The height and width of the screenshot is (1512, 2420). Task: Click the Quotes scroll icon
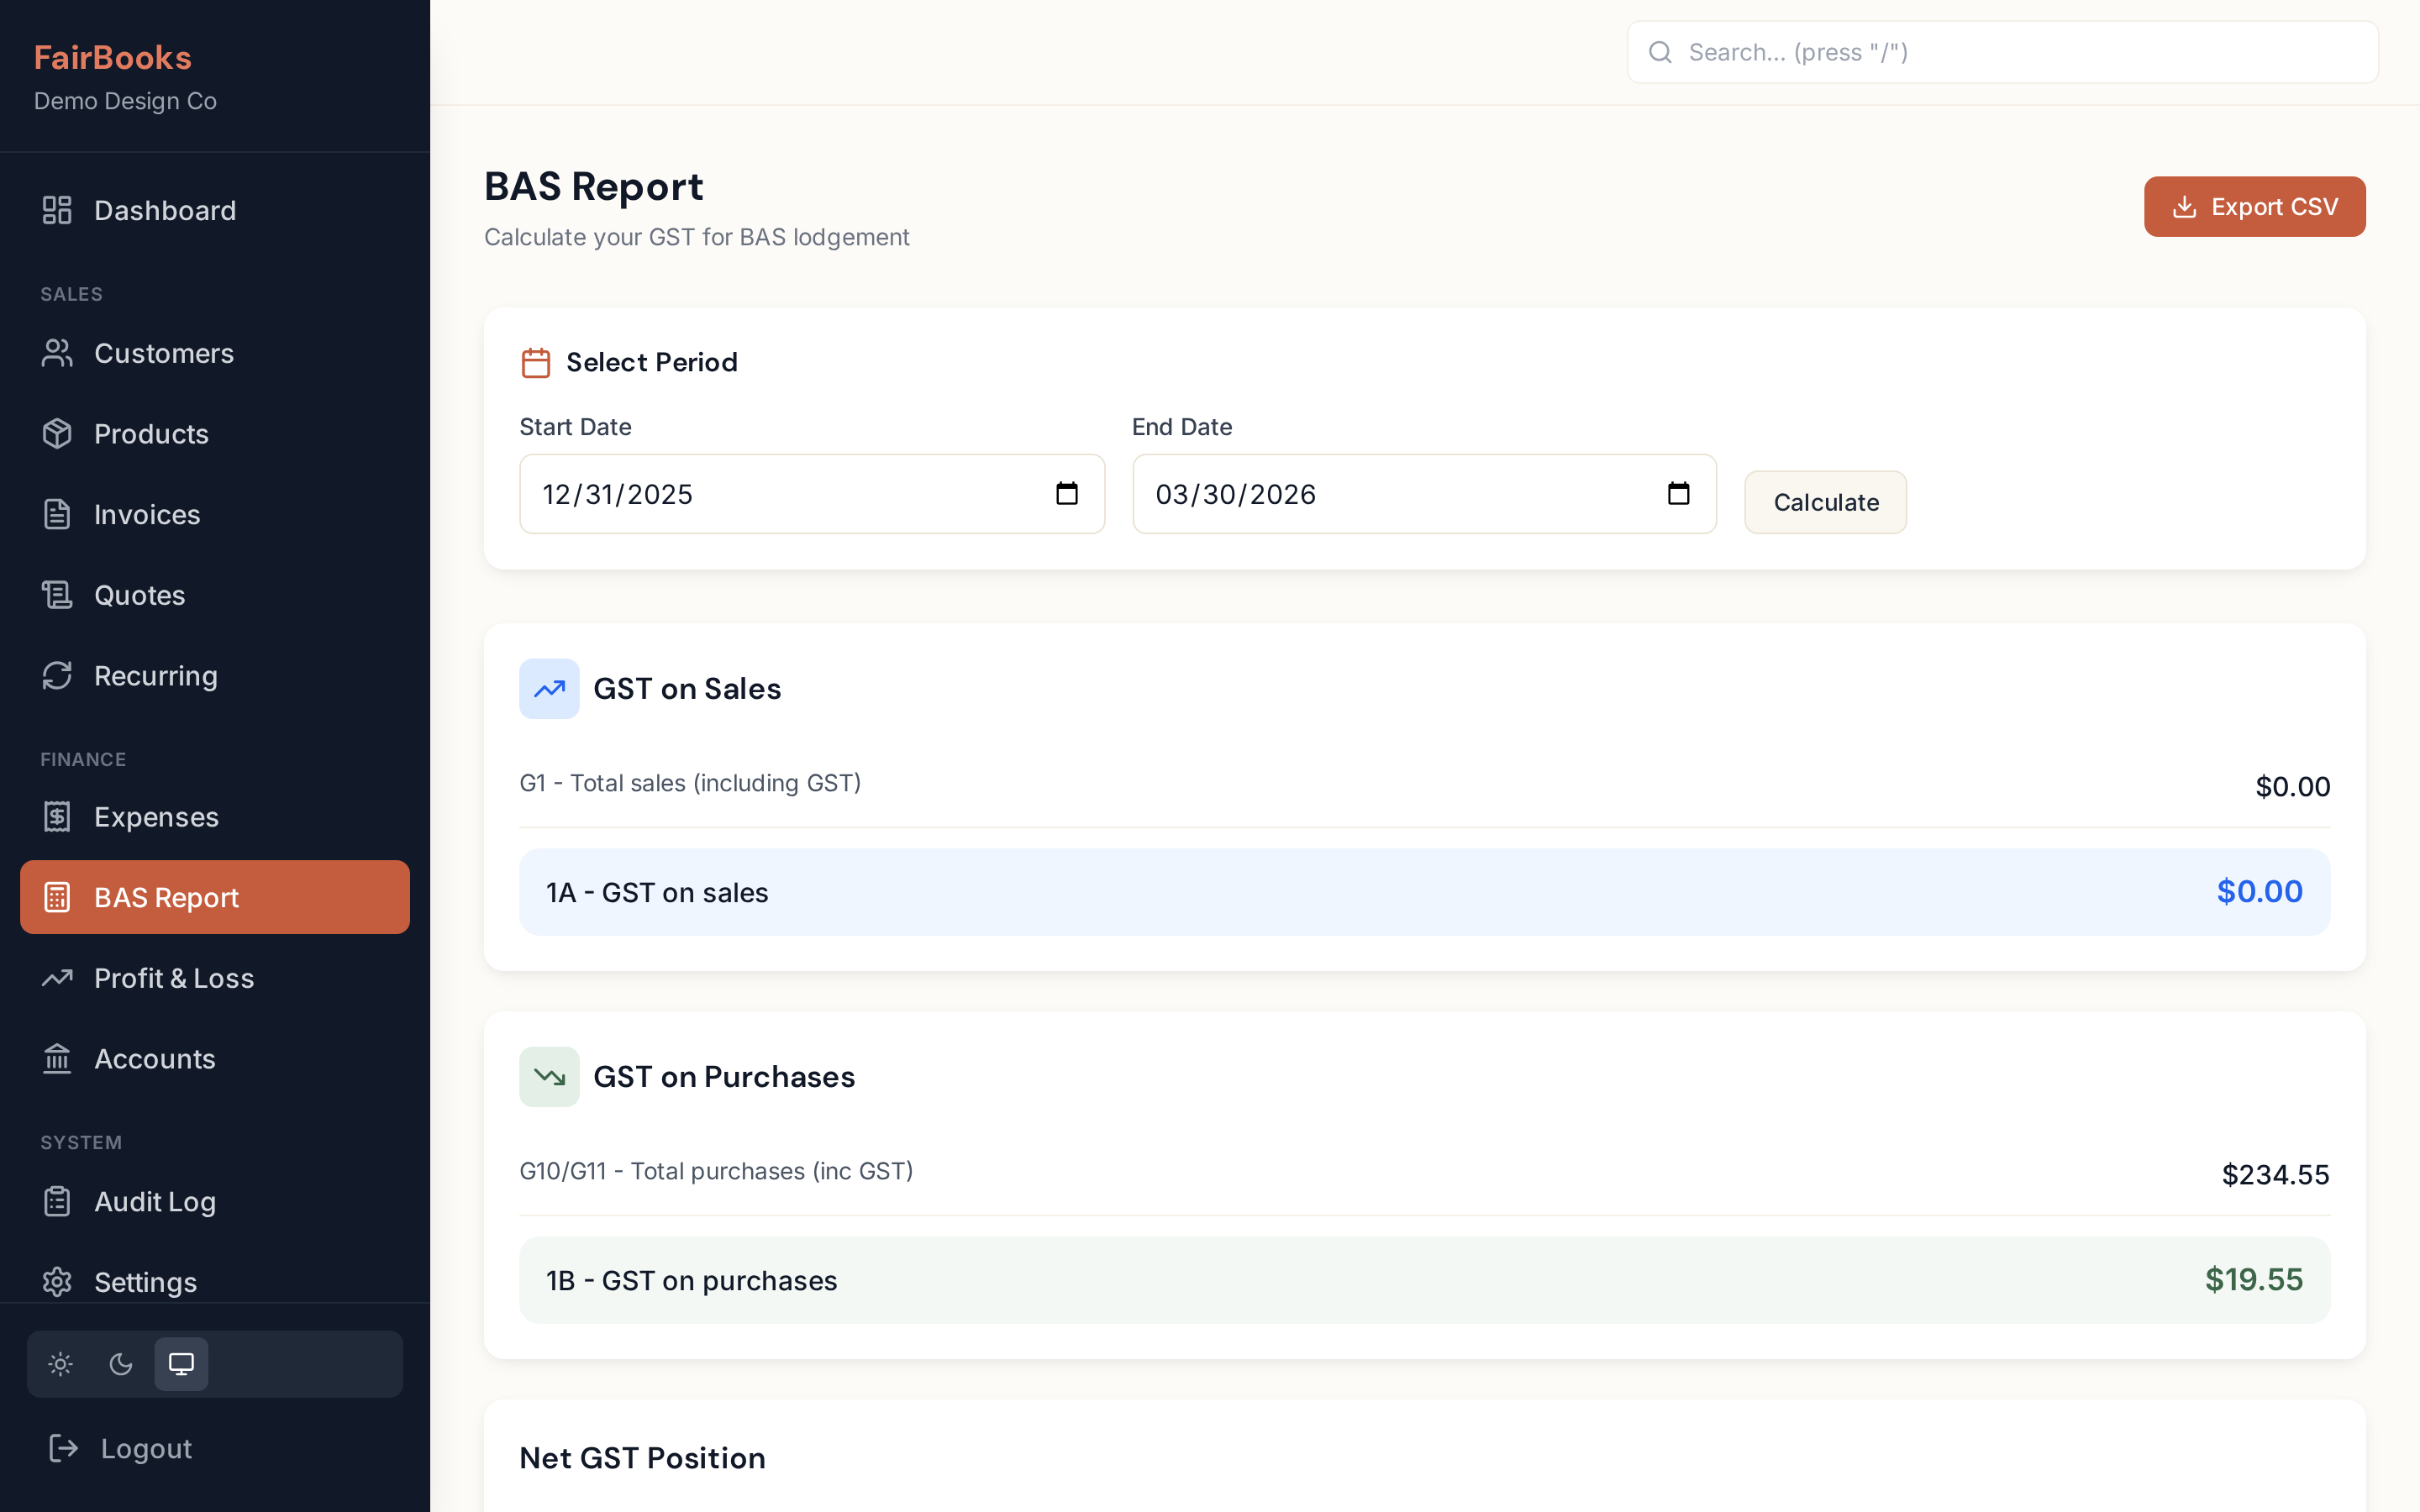point(57,595)
